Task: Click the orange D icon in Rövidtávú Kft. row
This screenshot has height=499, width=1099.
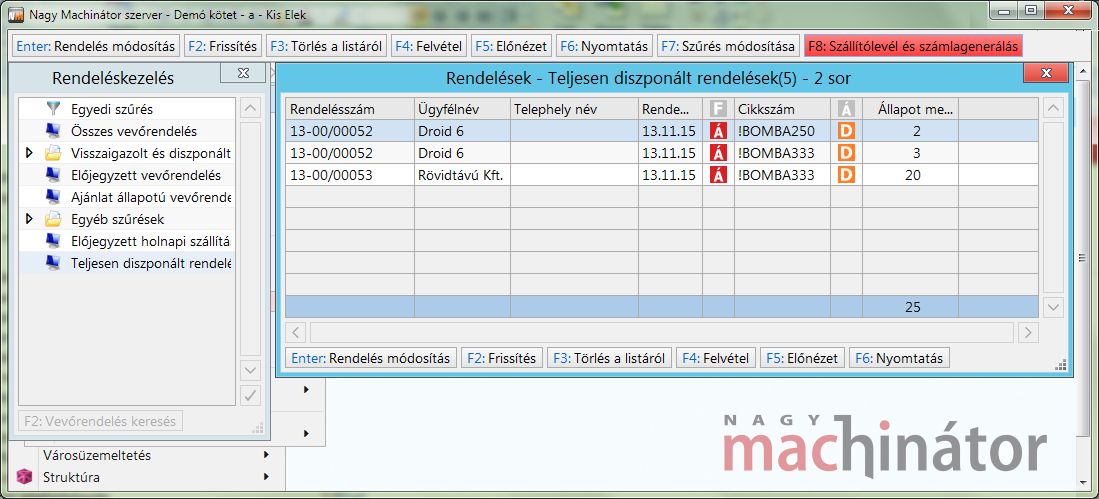Action: pos(846,175)
